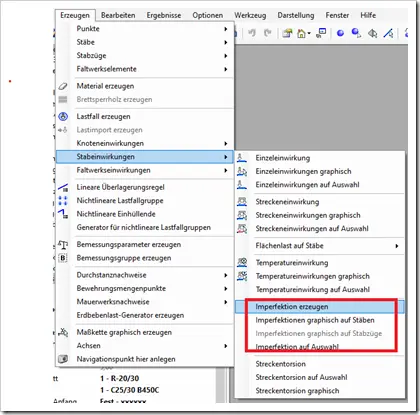Click the Temperatureinwirkung icon in the submenu

click(242, 263)
